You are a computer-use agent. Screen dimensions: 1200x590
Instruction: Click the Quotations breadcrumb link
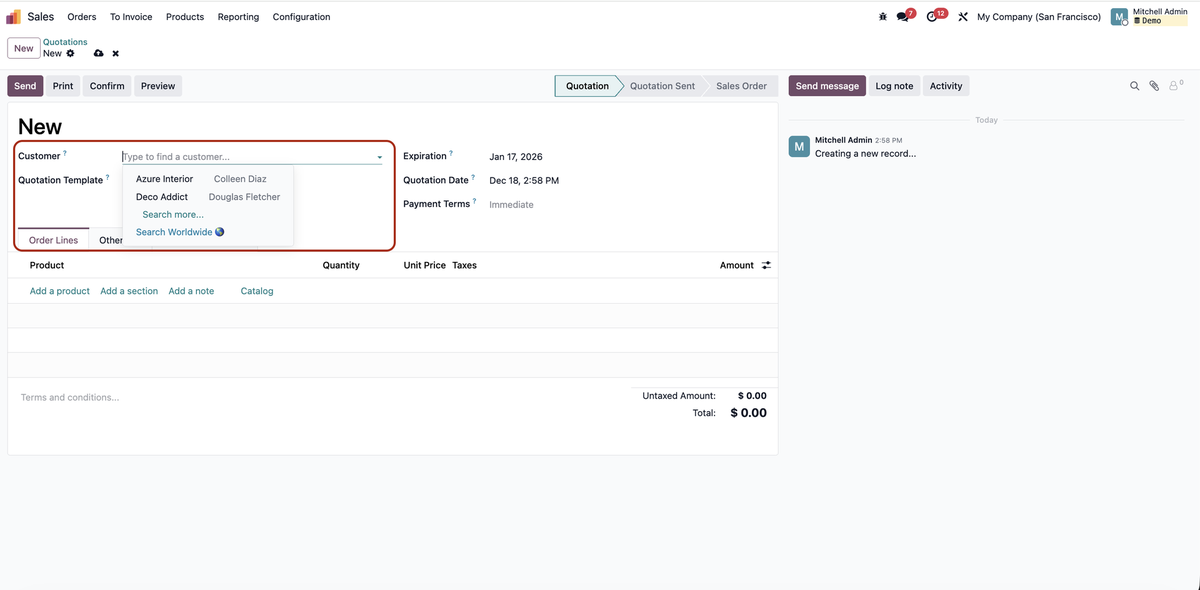[x=64, y=41]
